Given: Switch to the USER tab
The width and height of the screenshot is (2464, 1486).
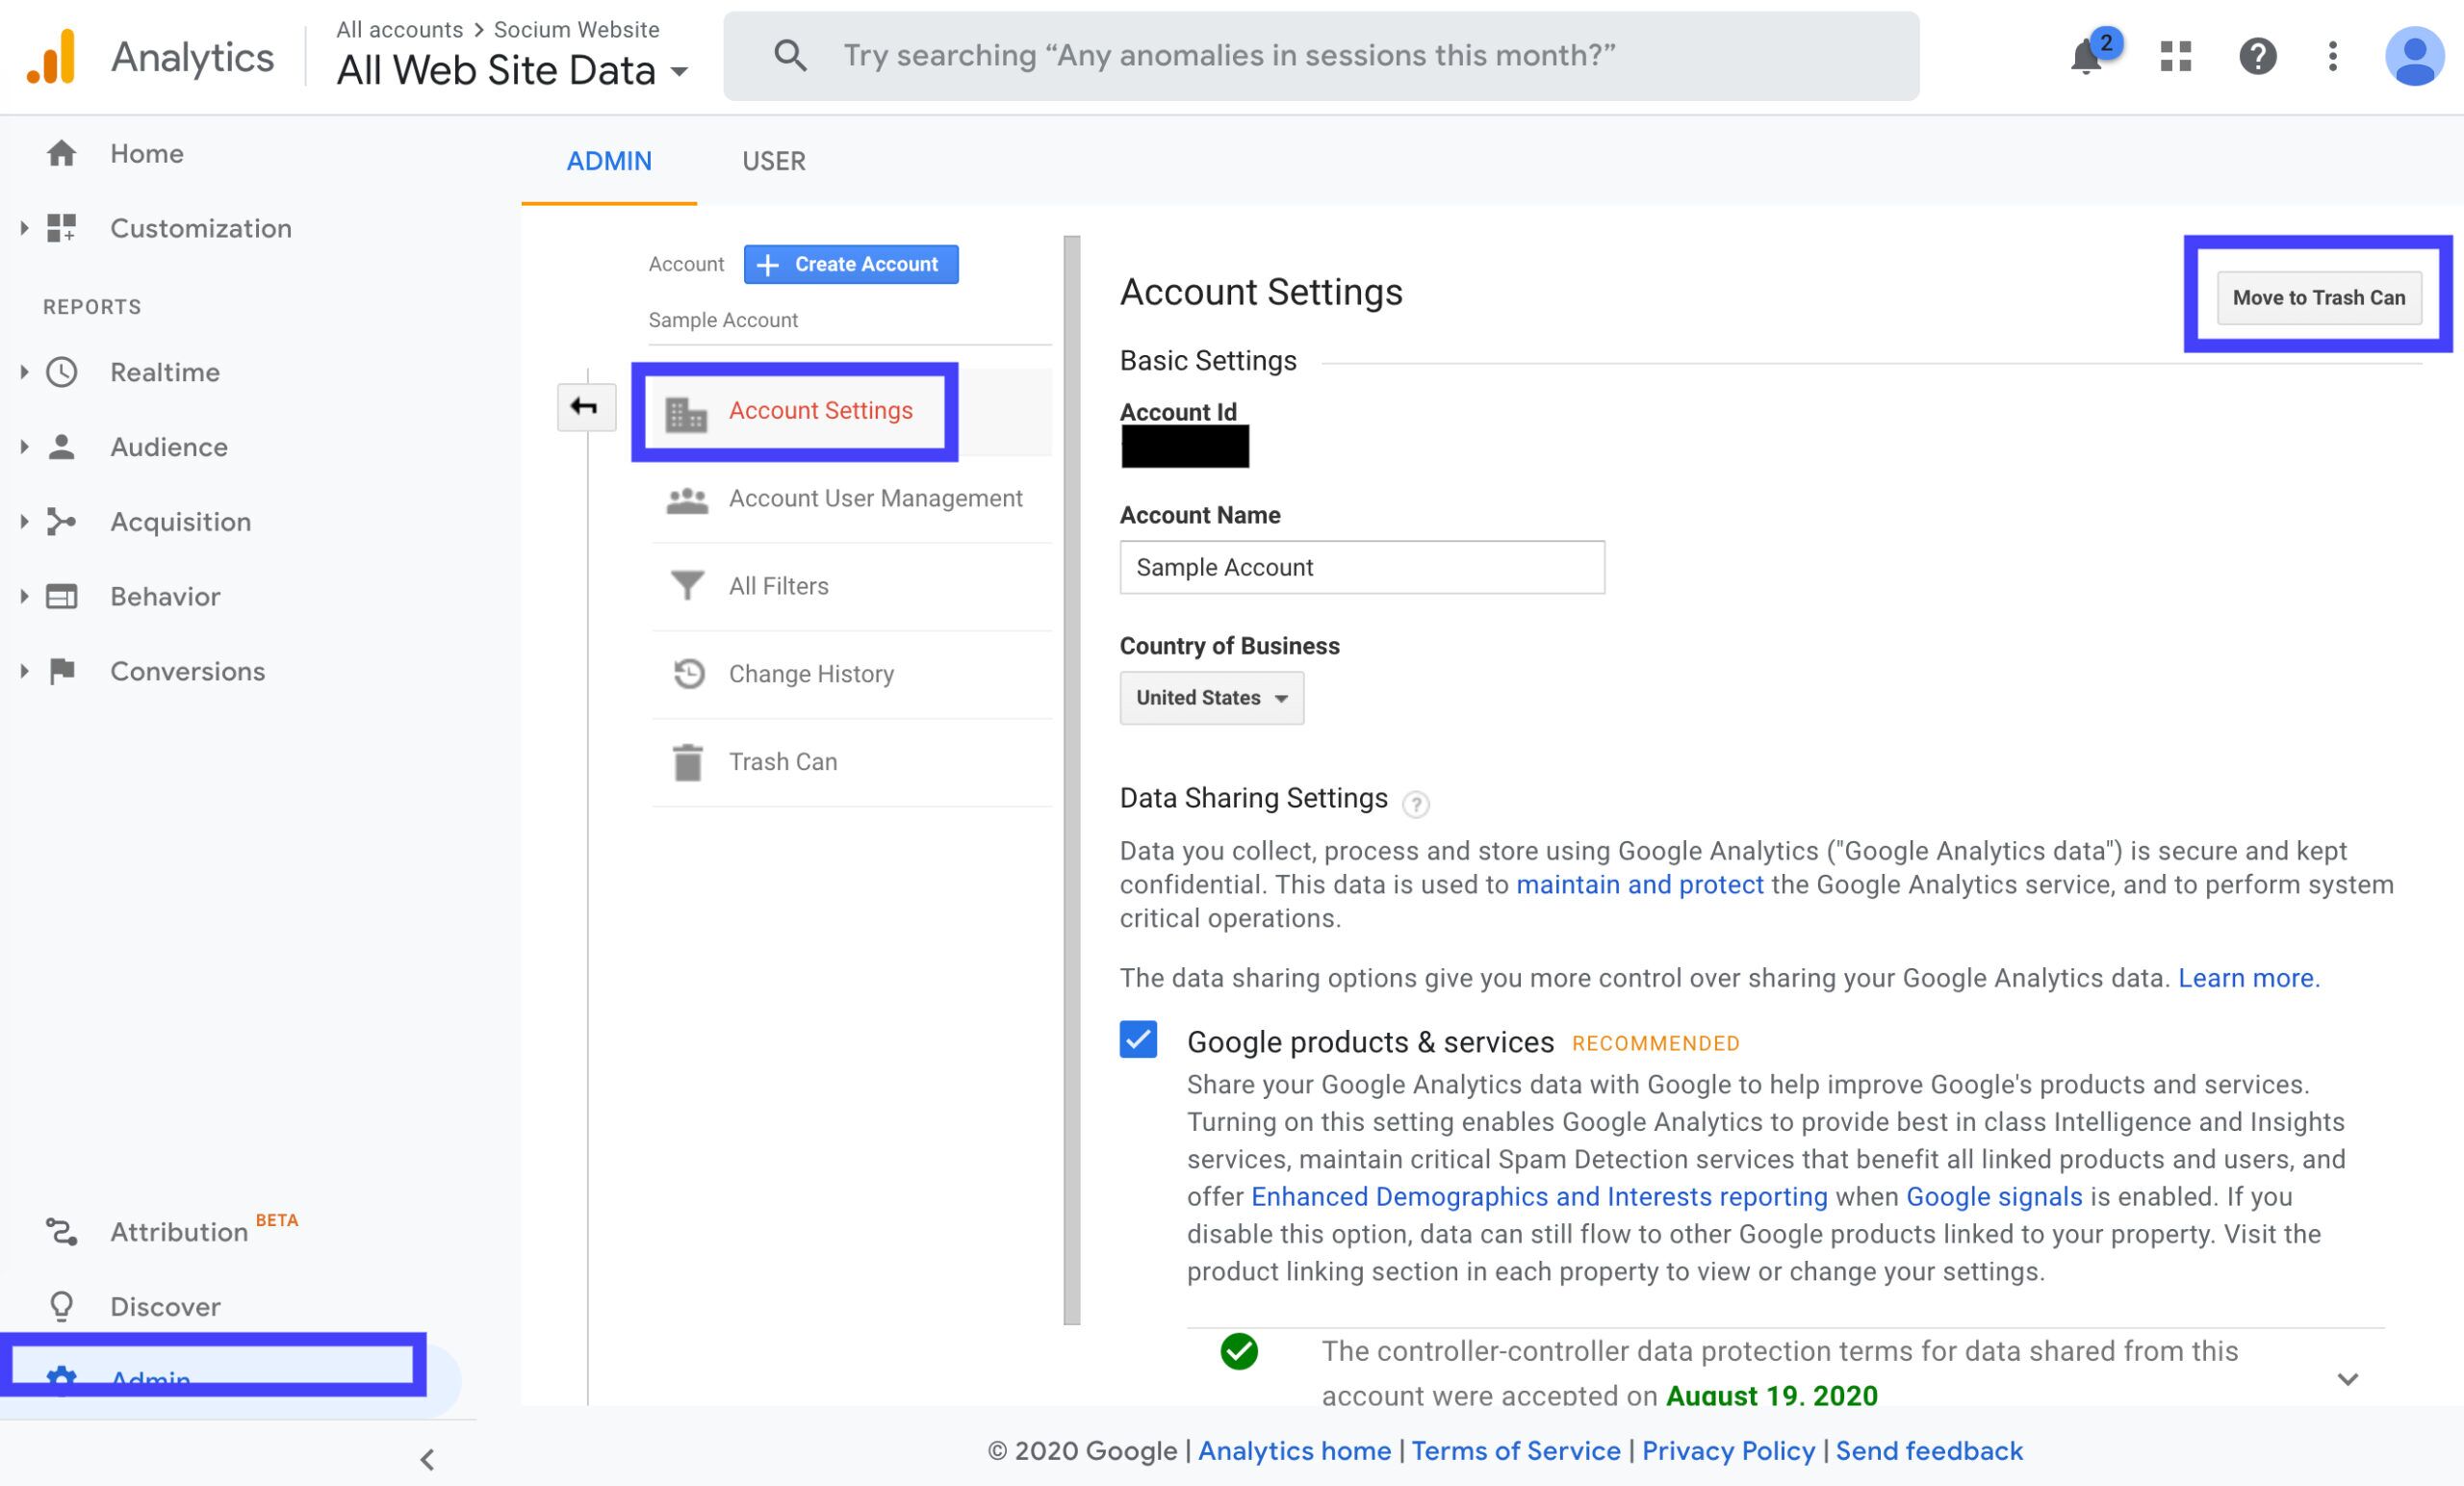Looking at the screenshot, I should tap(773, 161).
